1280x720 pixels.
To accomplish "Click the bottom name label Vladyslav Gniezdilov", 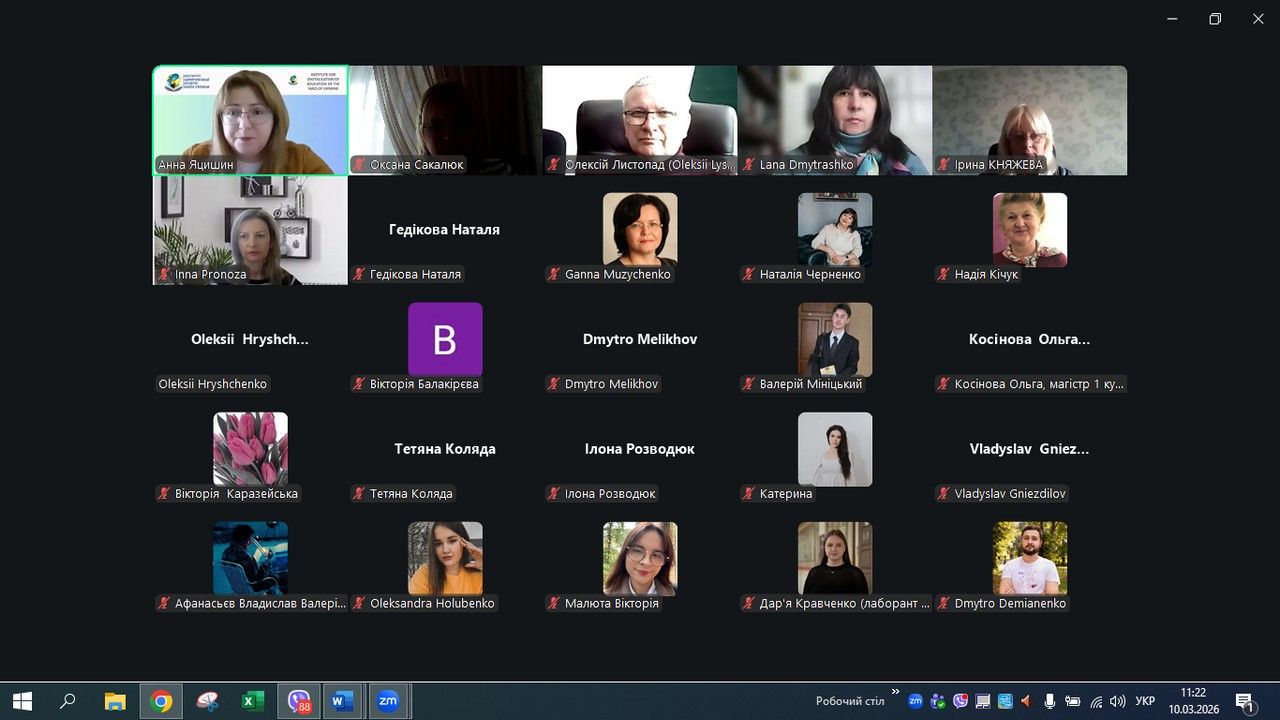I will (1010, 494).
